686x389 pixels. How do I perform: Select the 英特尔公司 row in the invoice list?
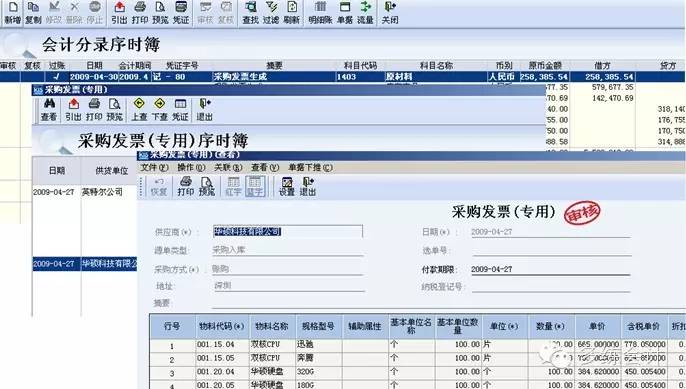pyautogui.click(x=85, y=192)
